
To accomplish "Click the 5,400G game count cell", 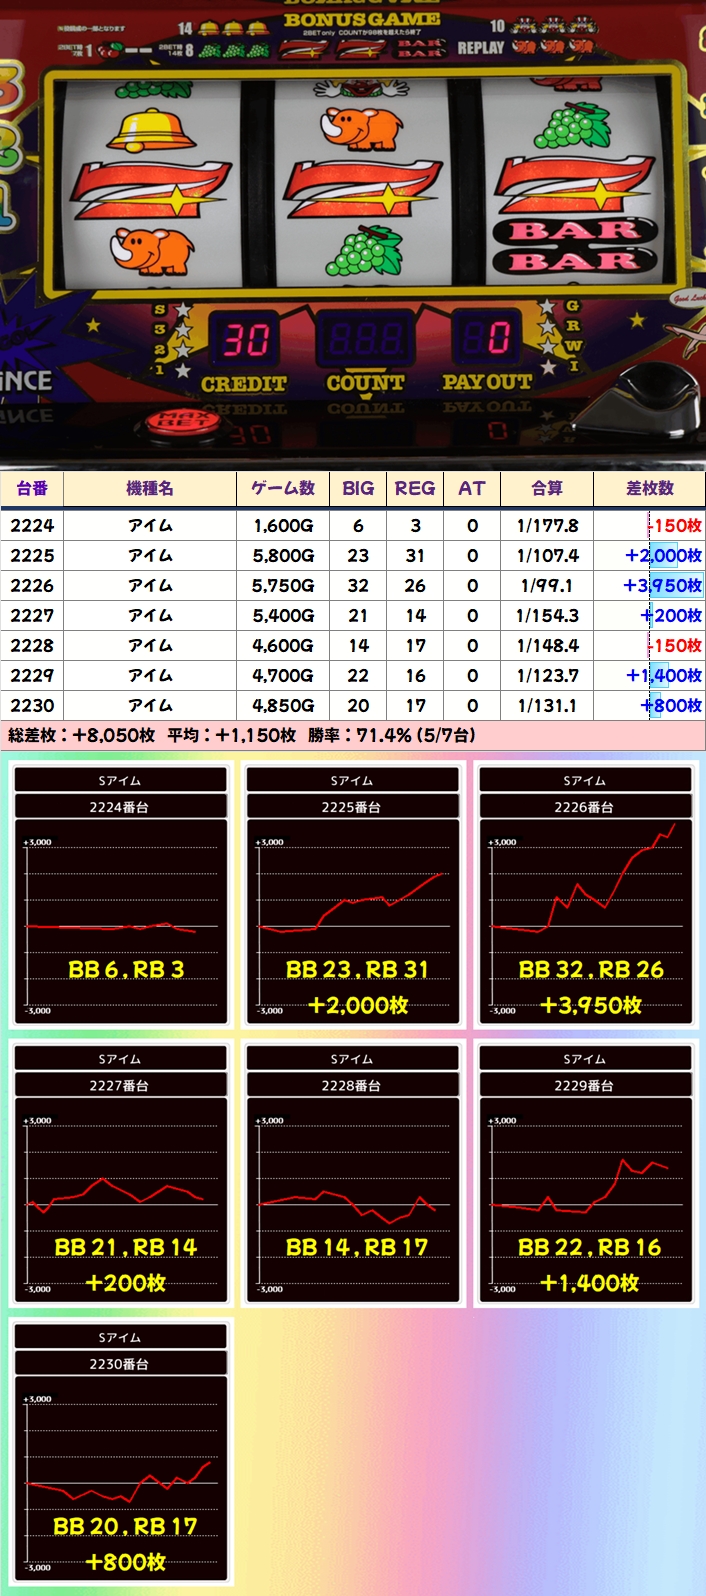I will [x=283, y=615].
